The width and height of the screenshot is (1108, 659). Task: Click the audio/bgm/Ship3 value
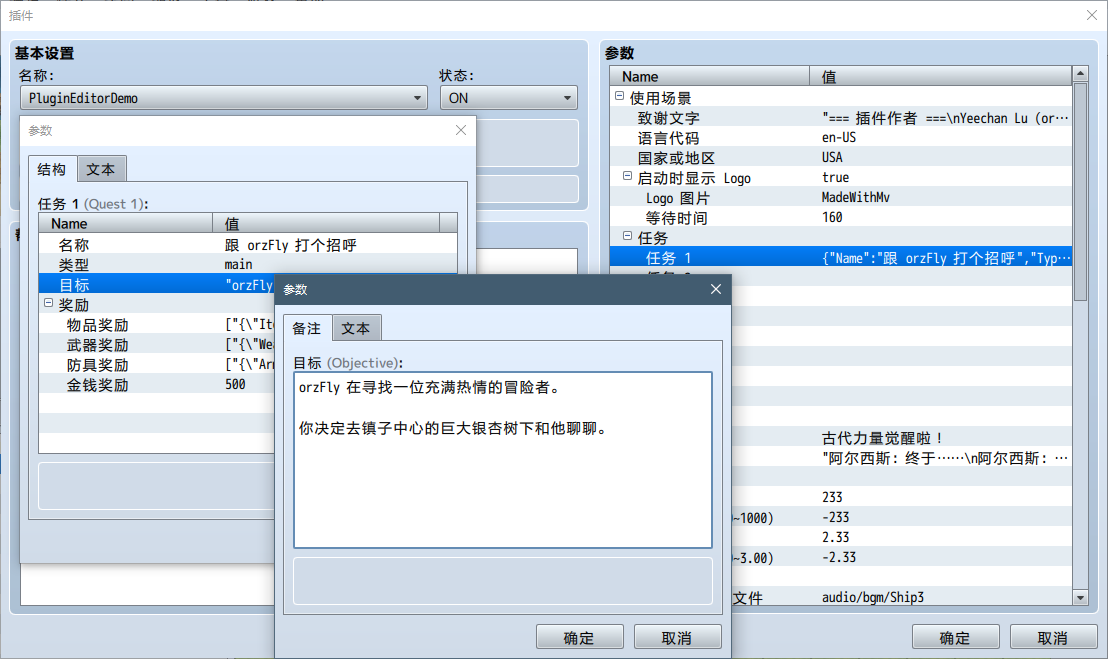coord(873,598)
